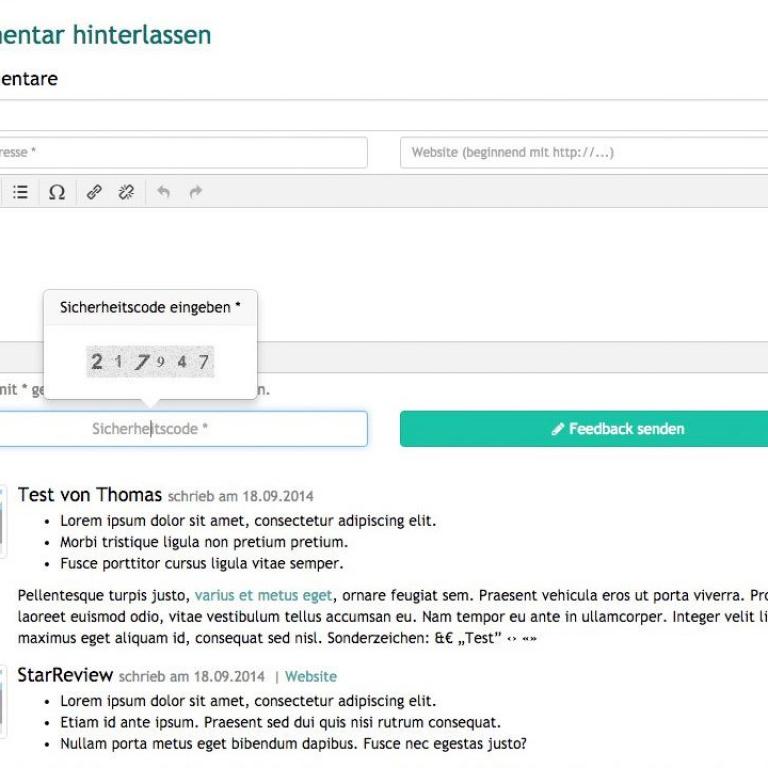Click the 'Test von Thomas' comment title

pyautogui.click(x=89, y=495)
